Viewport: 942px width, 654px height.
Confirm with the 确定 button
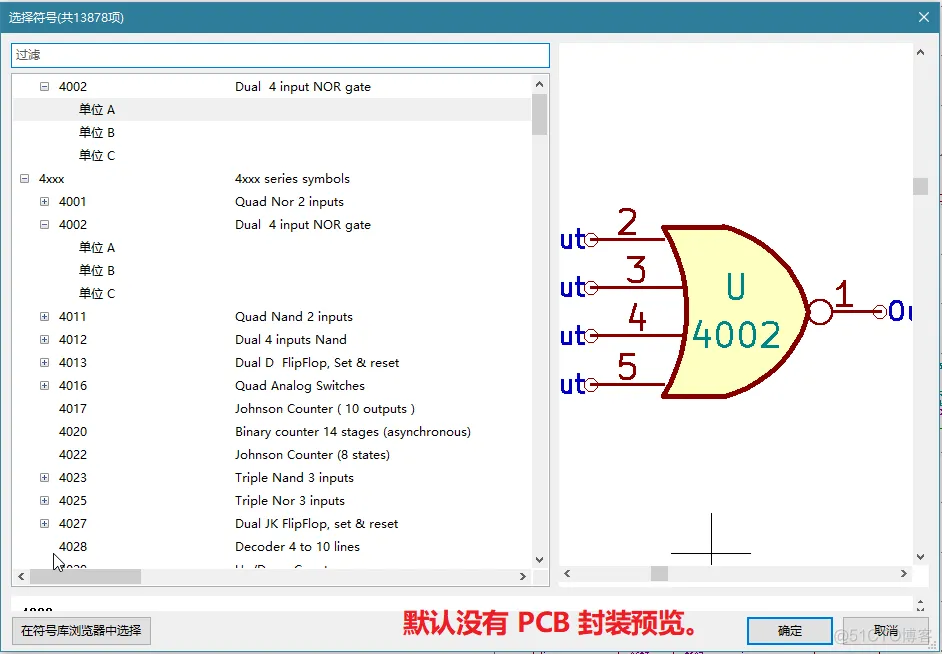pos(789,631)
